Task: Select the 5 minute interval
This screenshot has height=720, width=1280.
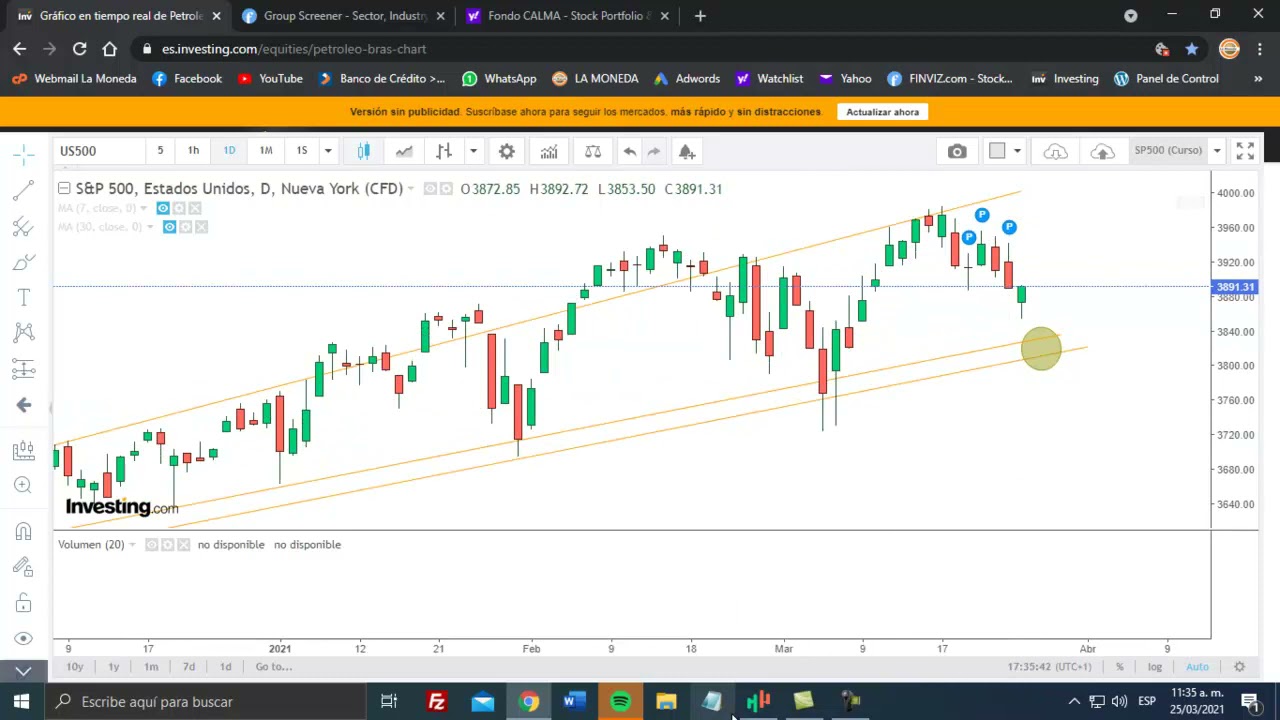Action: pos(160,150)
